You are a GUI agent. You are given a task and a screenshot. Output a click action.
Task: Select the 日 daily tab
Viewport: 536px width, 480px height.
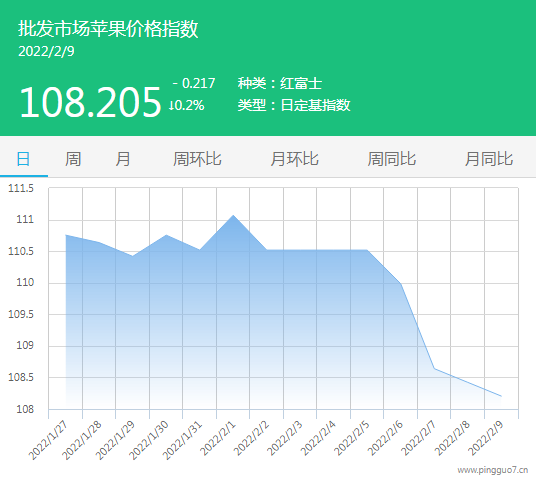coord(23,159)
